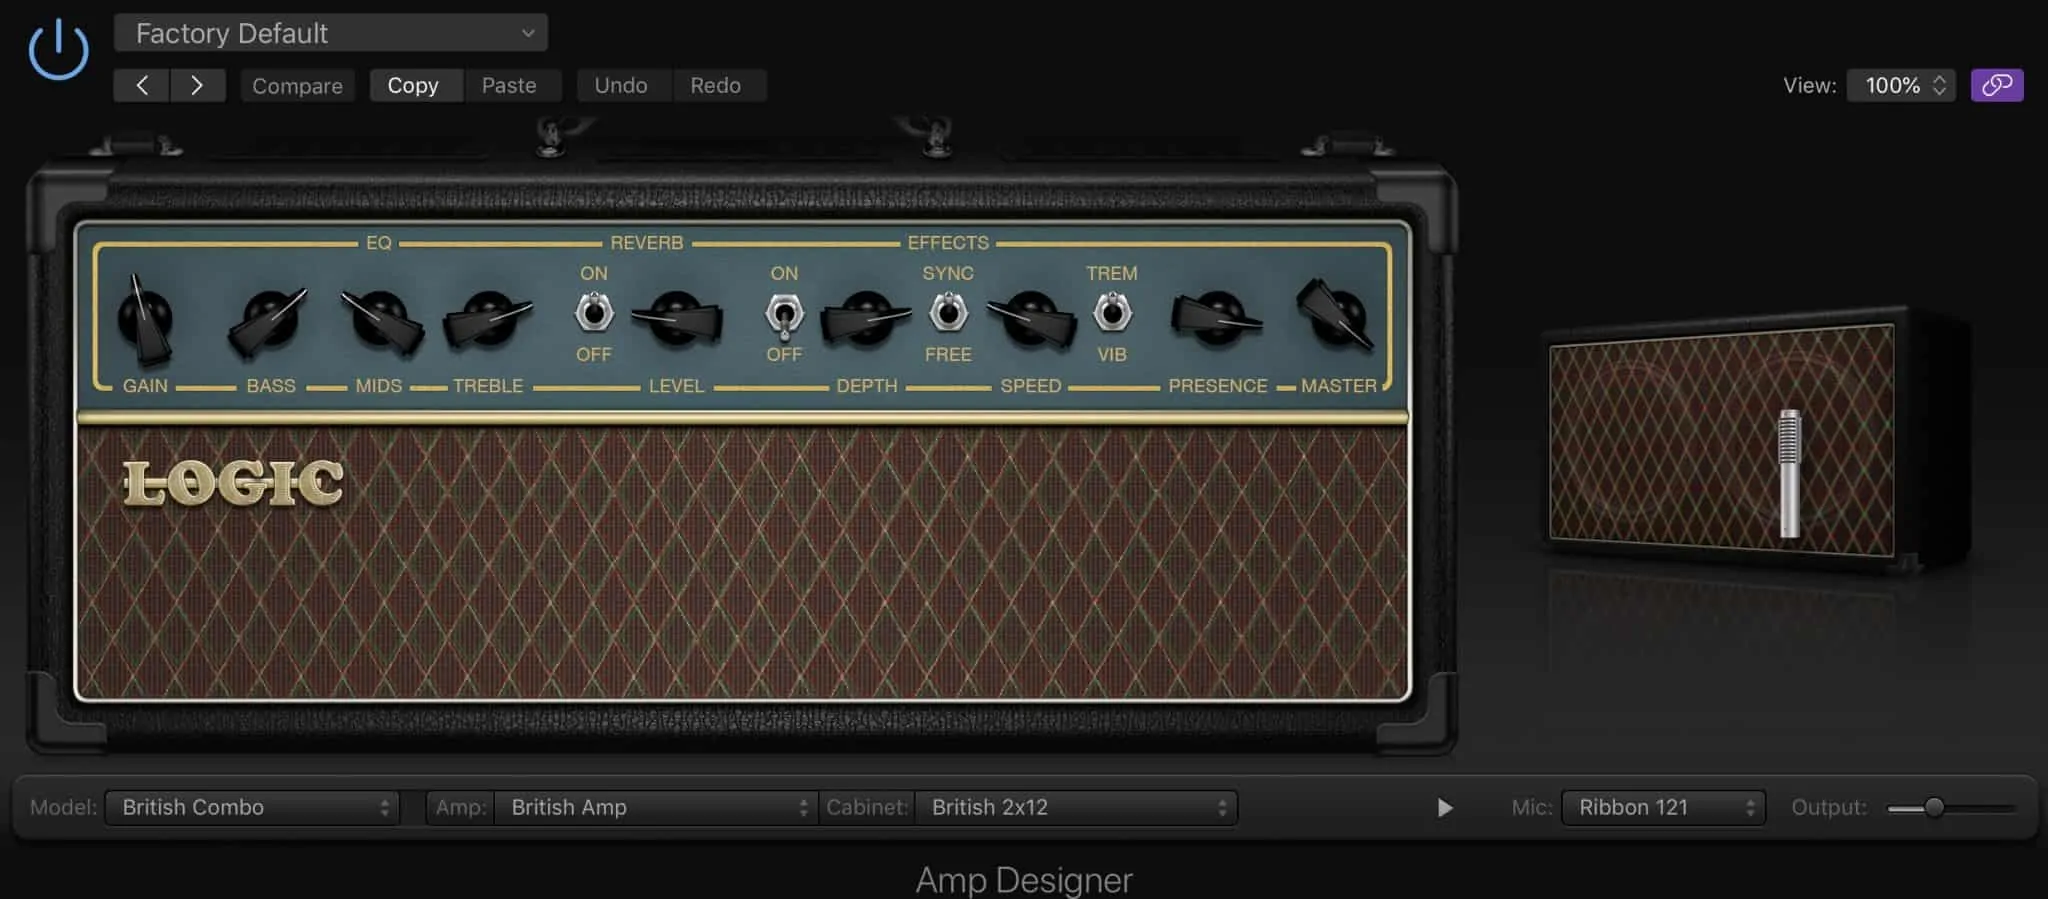Click the reverb LEVEL knob

[x=677, y=318]
